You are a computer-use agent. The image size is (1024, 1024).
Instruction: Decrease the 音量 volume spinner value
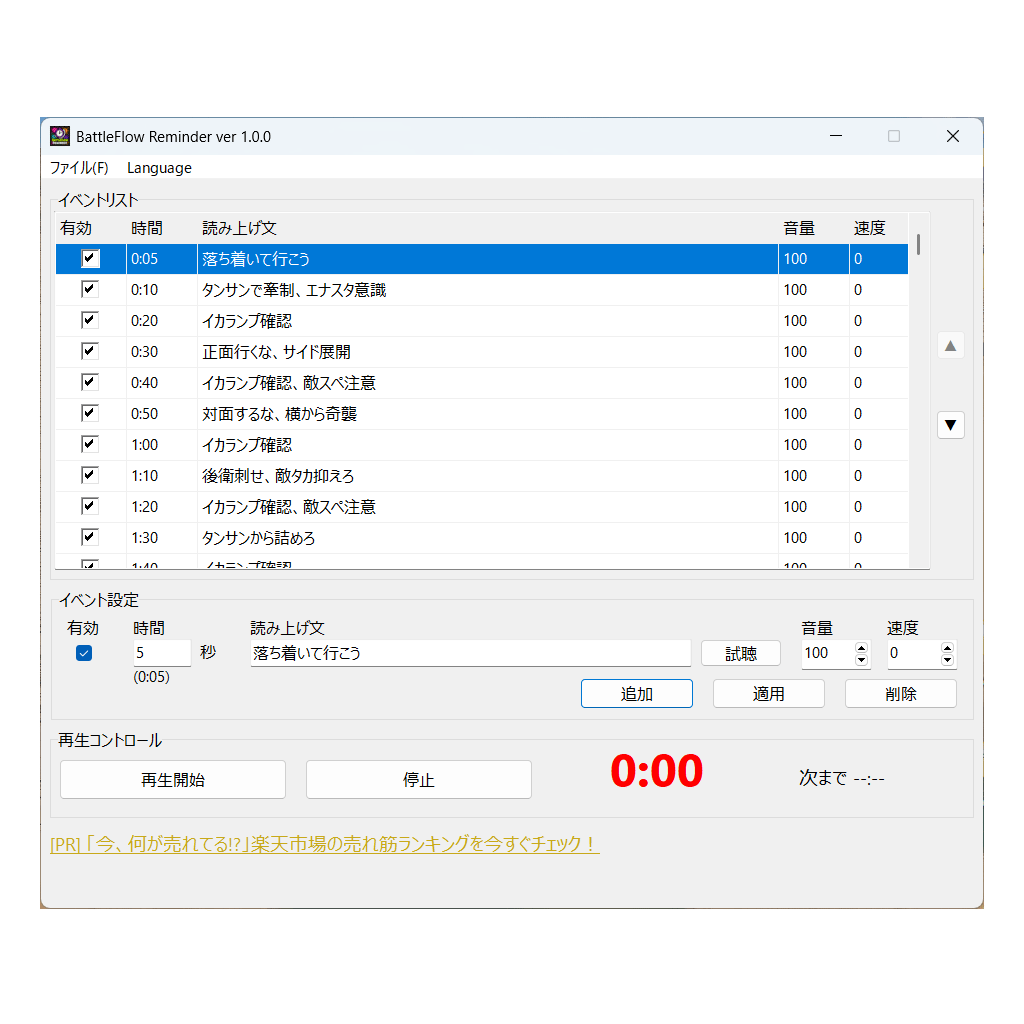click(861, 659)
